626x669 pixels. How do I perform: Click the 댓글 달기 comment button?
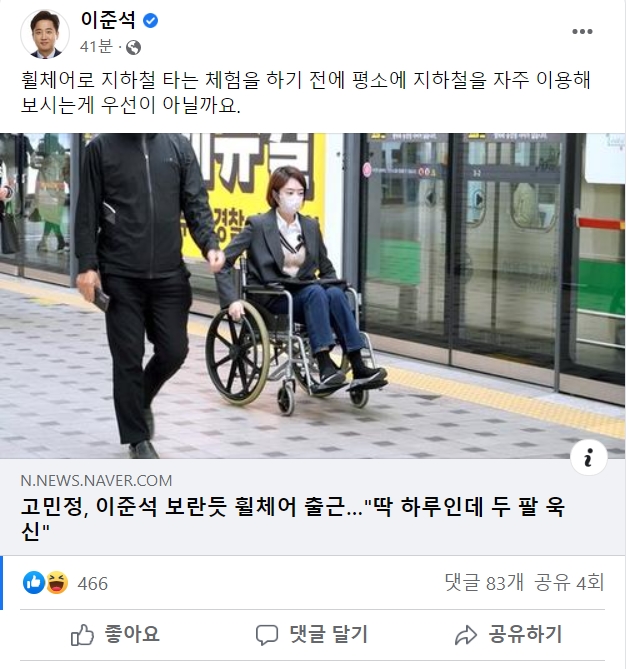pos(312,634)
